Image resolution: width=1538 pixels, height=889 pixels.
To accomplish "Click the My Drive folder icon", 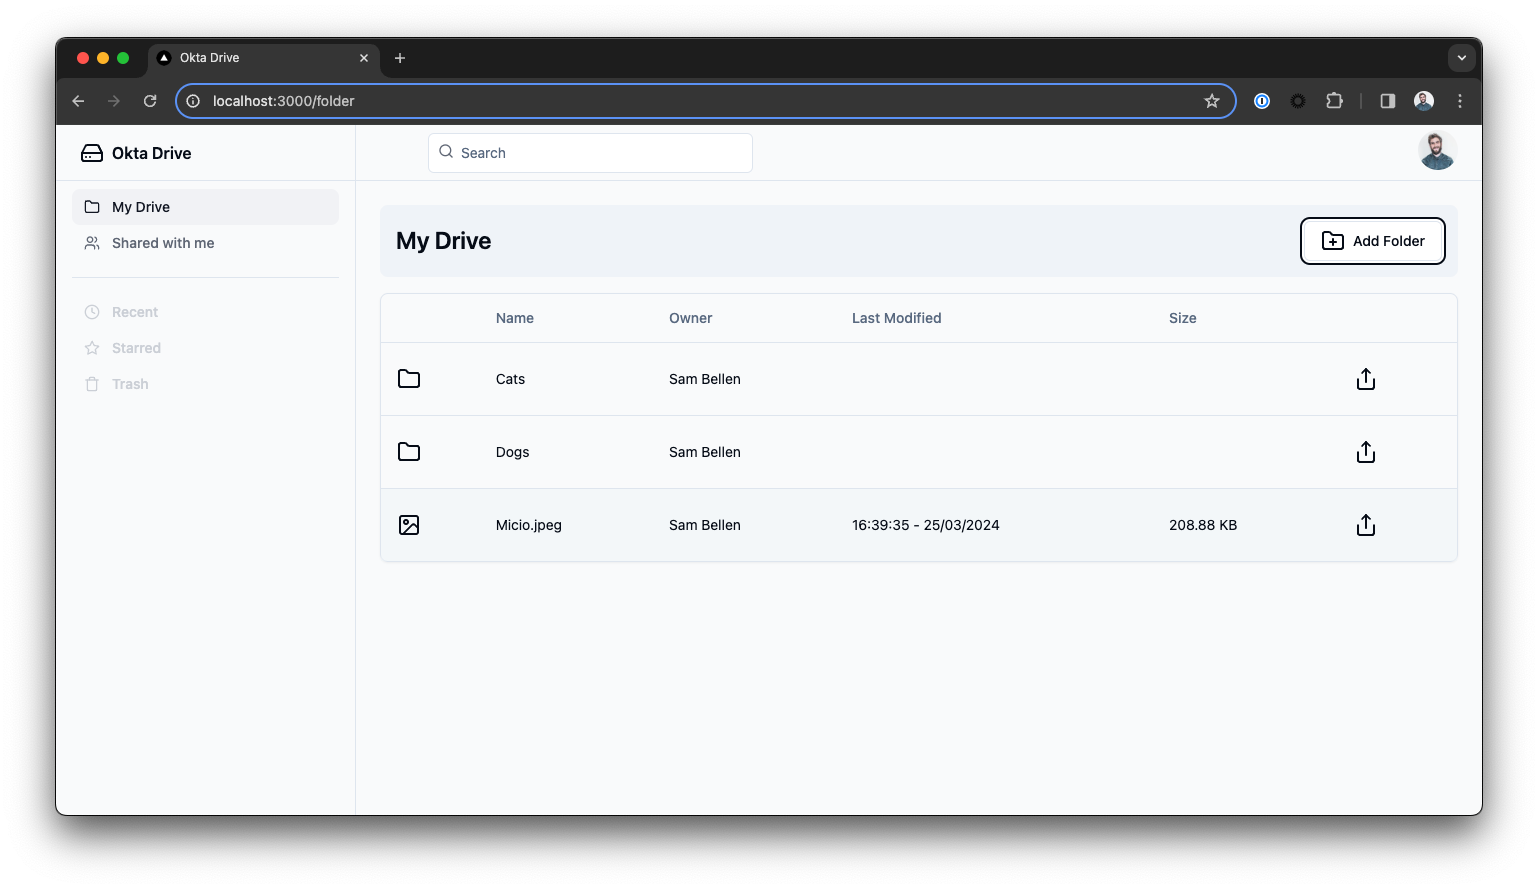I will [92, 207].
